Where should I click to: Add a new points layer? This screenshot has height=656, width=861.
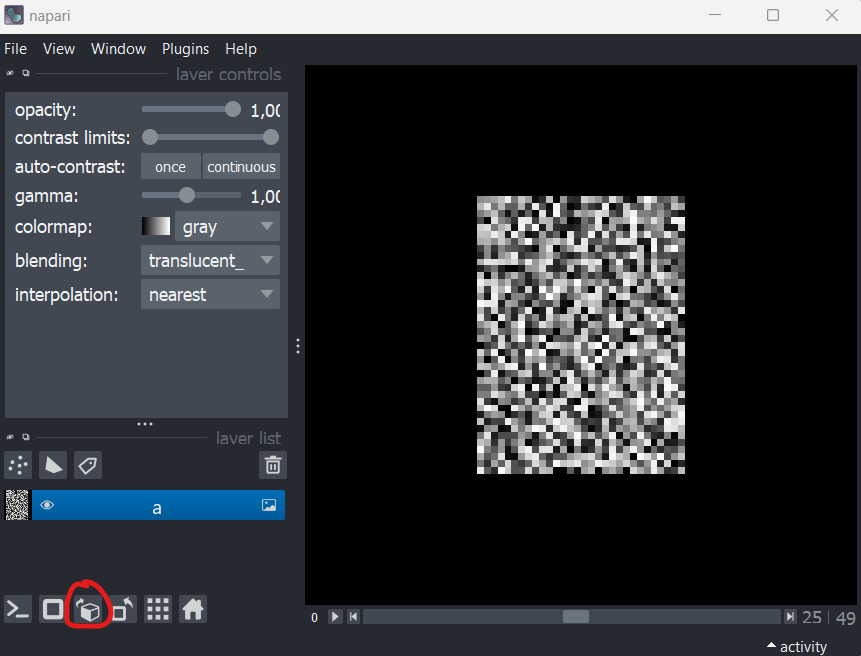pos(17,465)
